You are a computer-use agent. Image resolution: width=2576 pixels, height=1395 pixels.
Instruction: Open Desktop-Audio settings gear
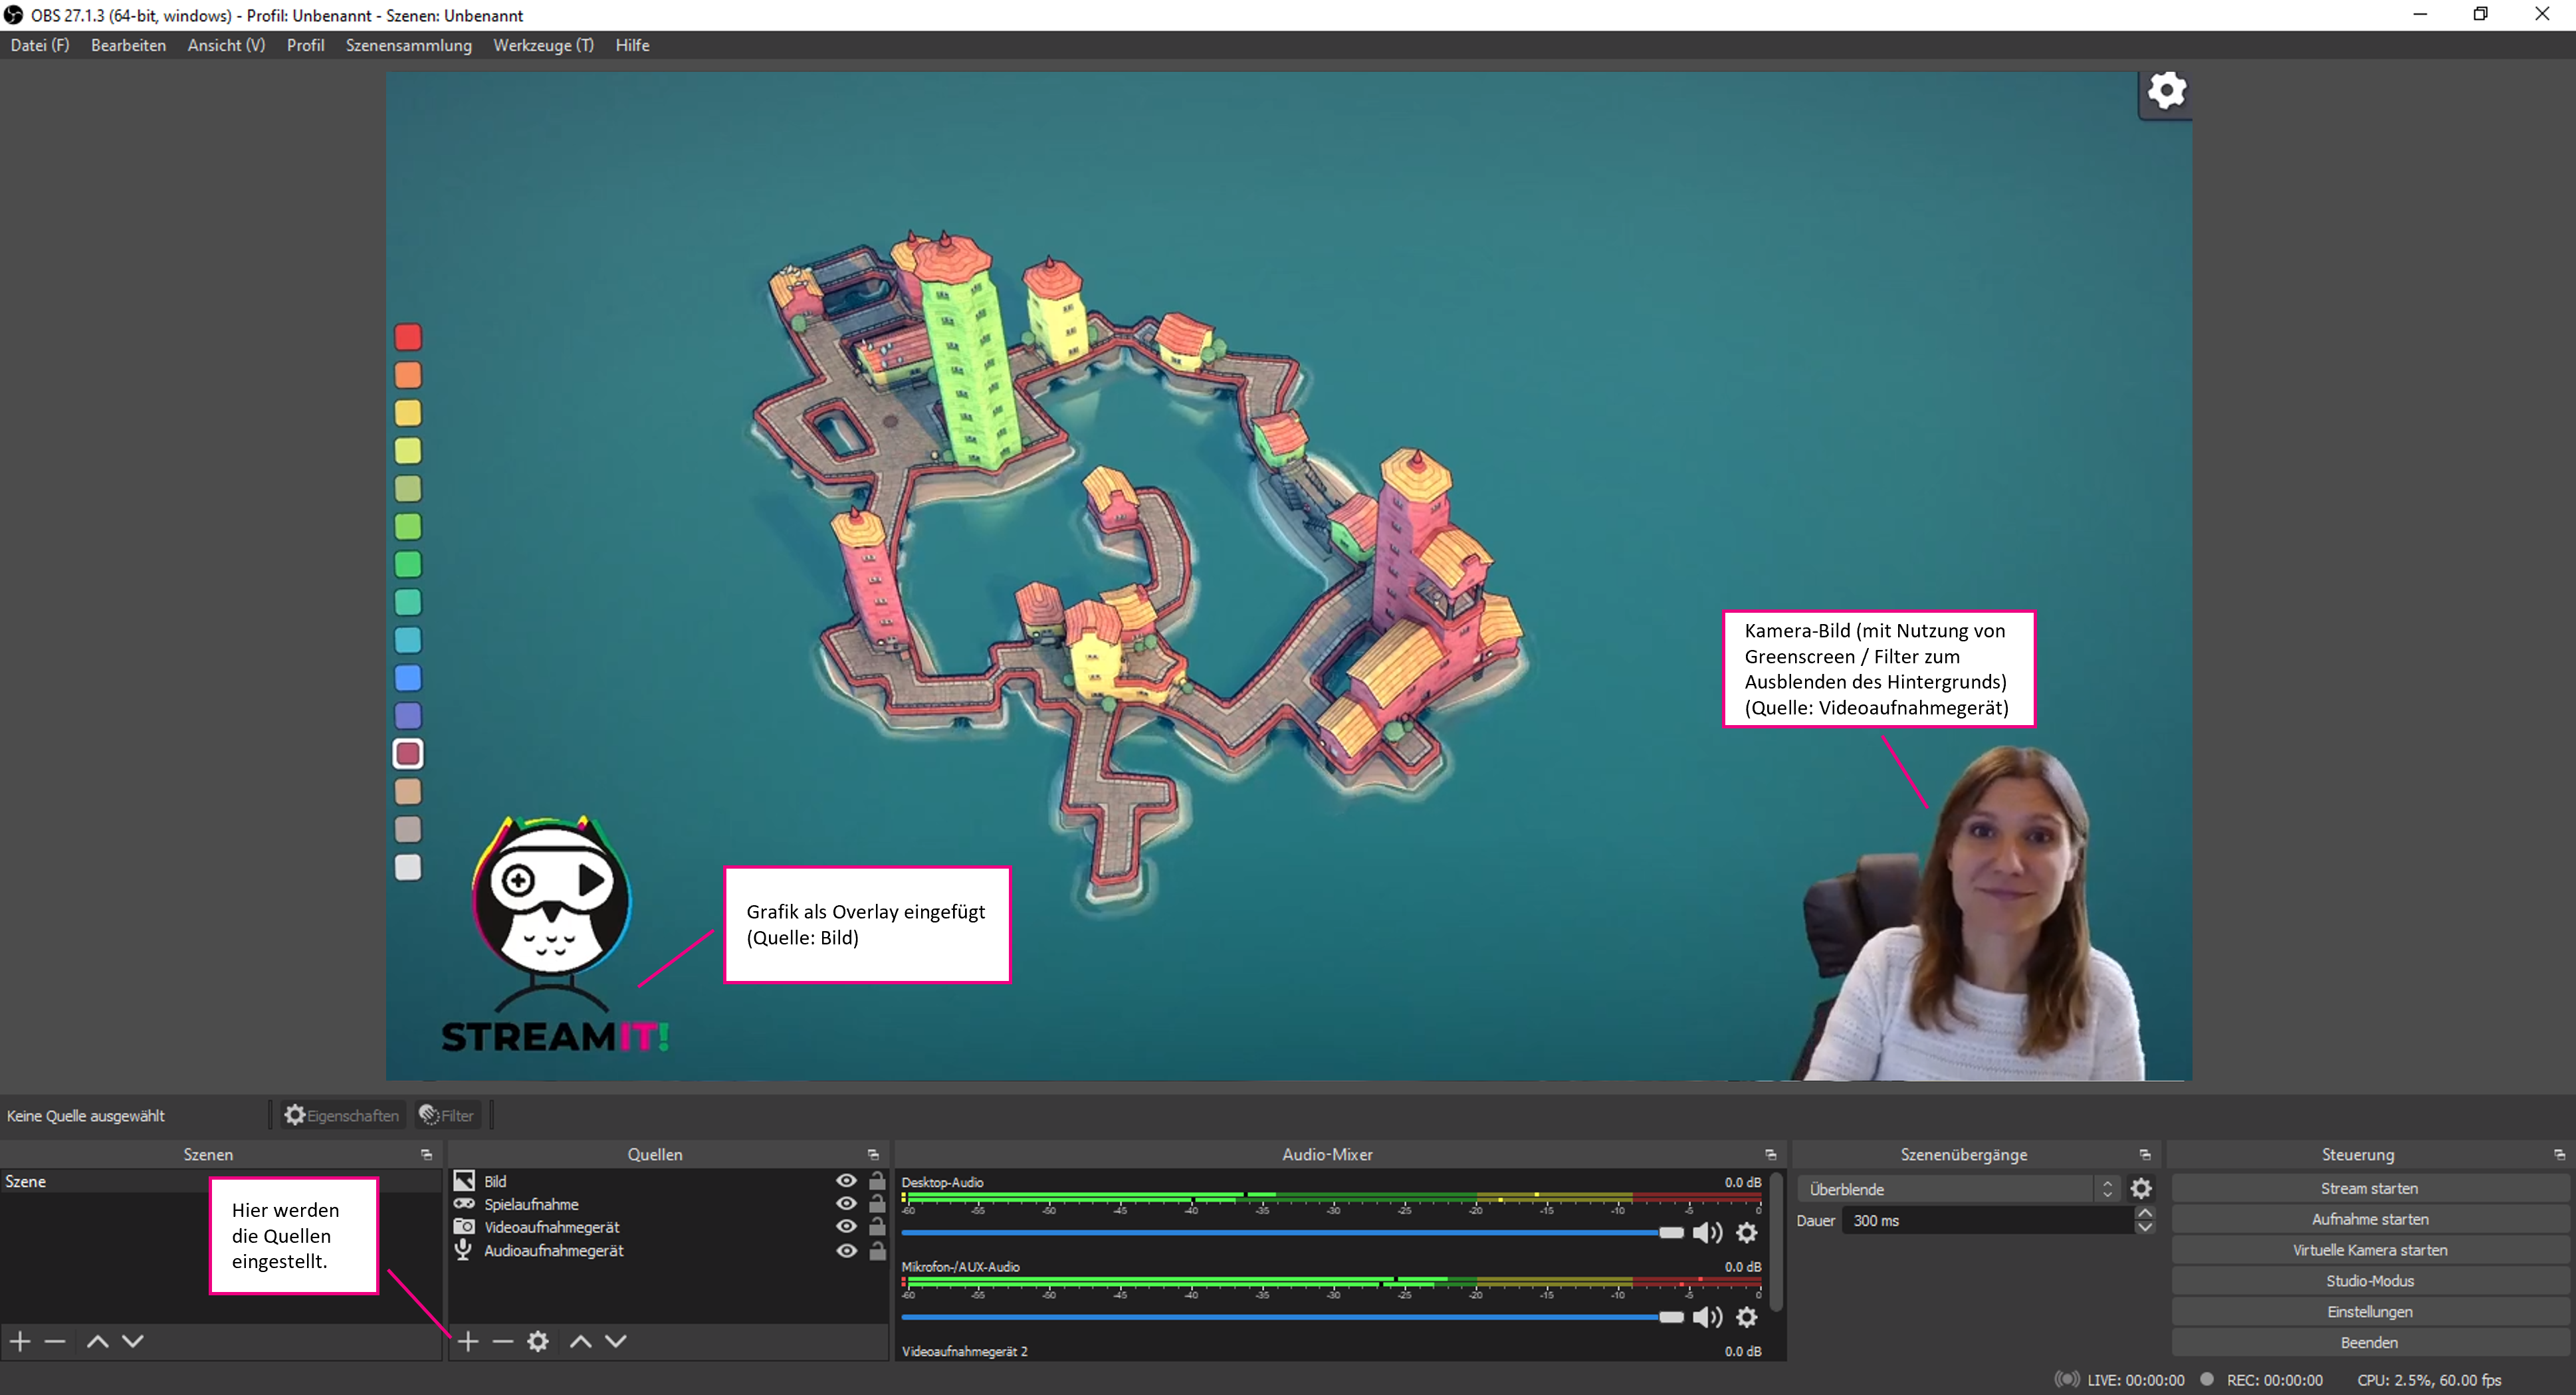click(x=1747, y=1232)
